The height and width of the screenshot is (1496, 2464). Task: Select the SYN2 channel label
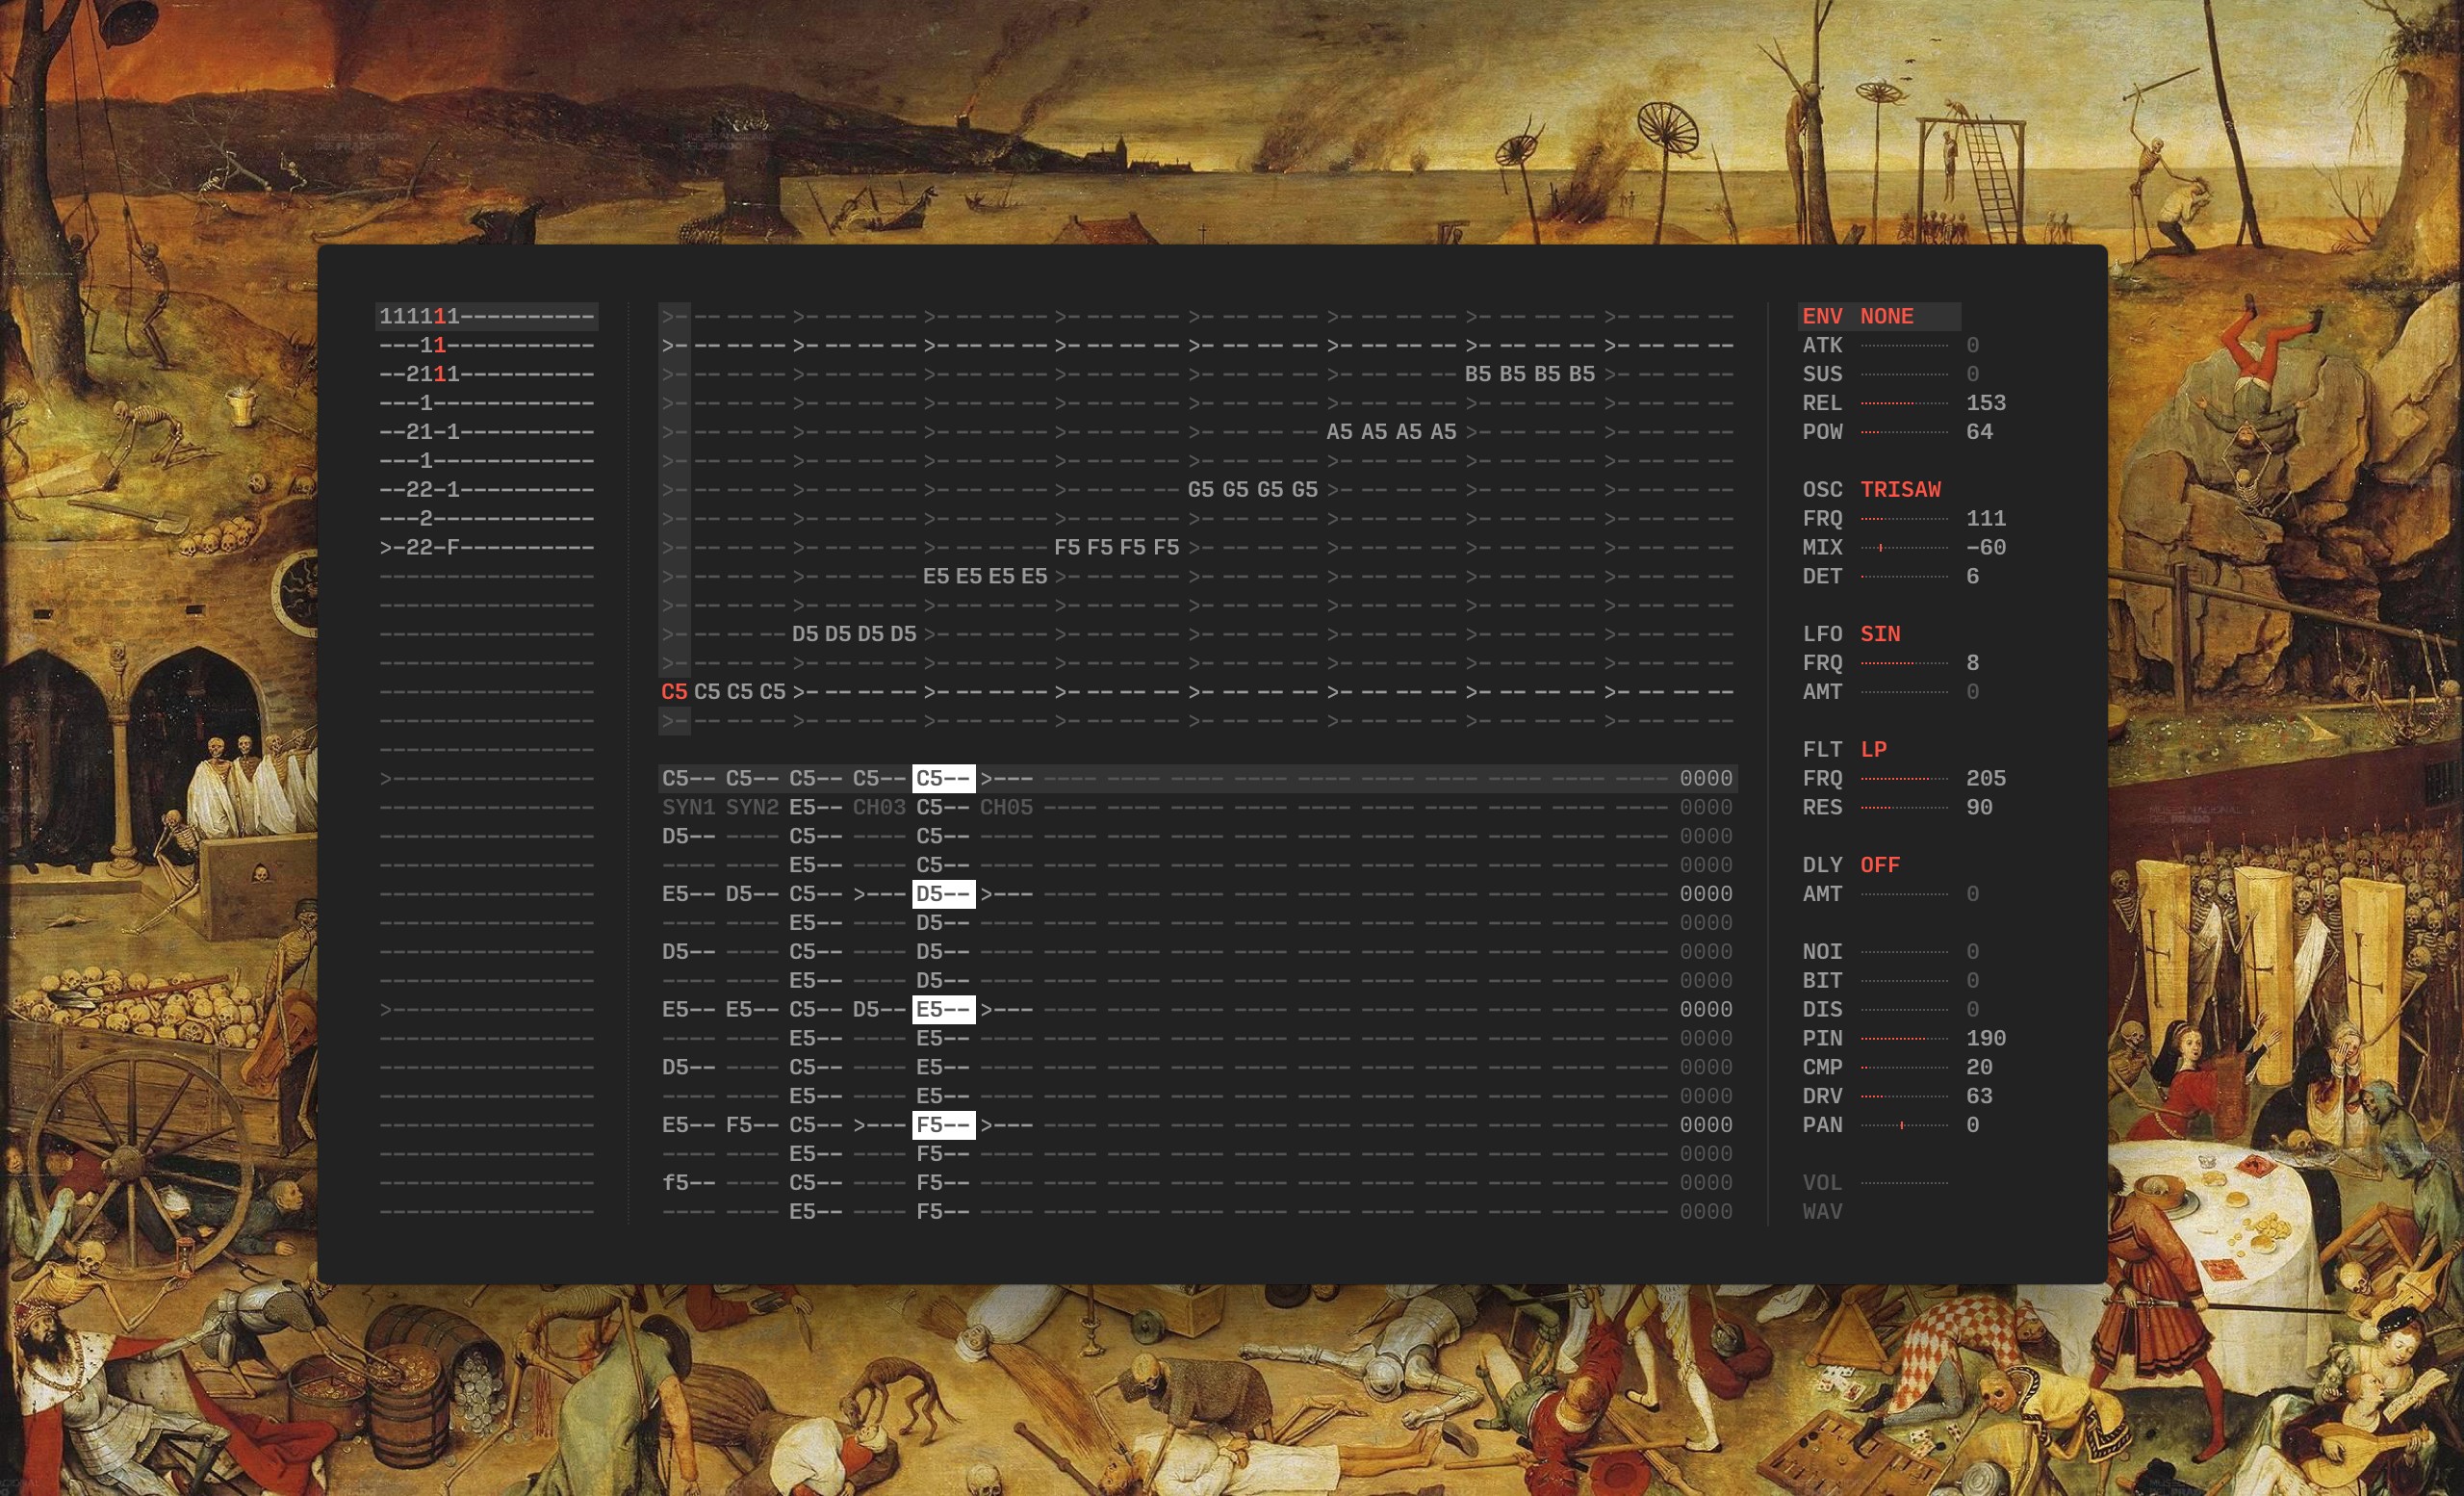point(752,807)
